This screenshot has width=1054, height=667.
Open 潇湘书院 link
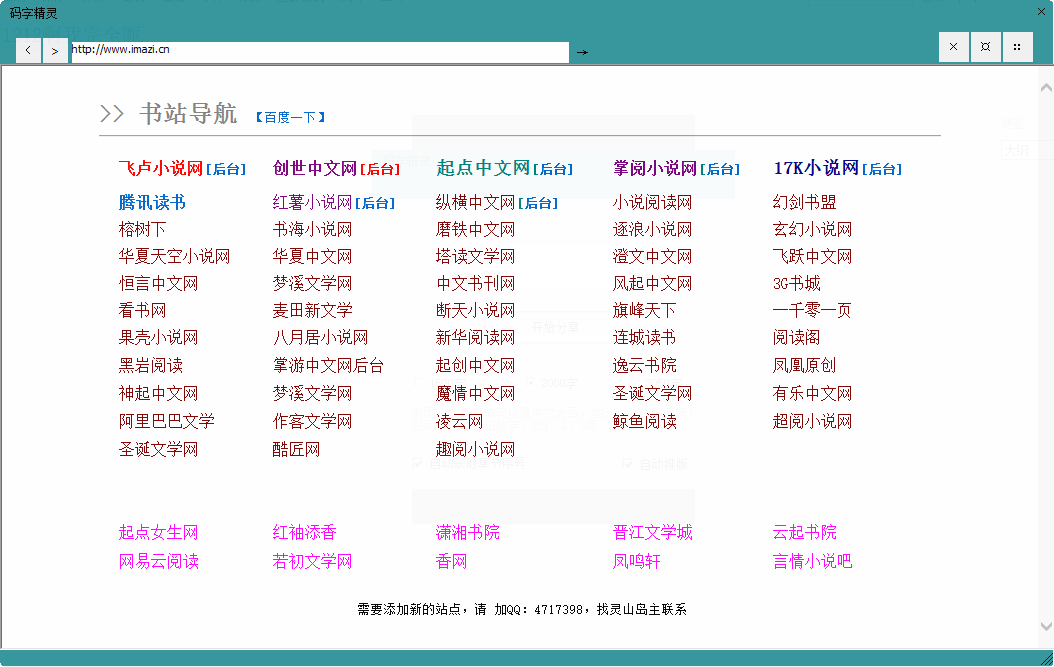[x=467, y=533]
